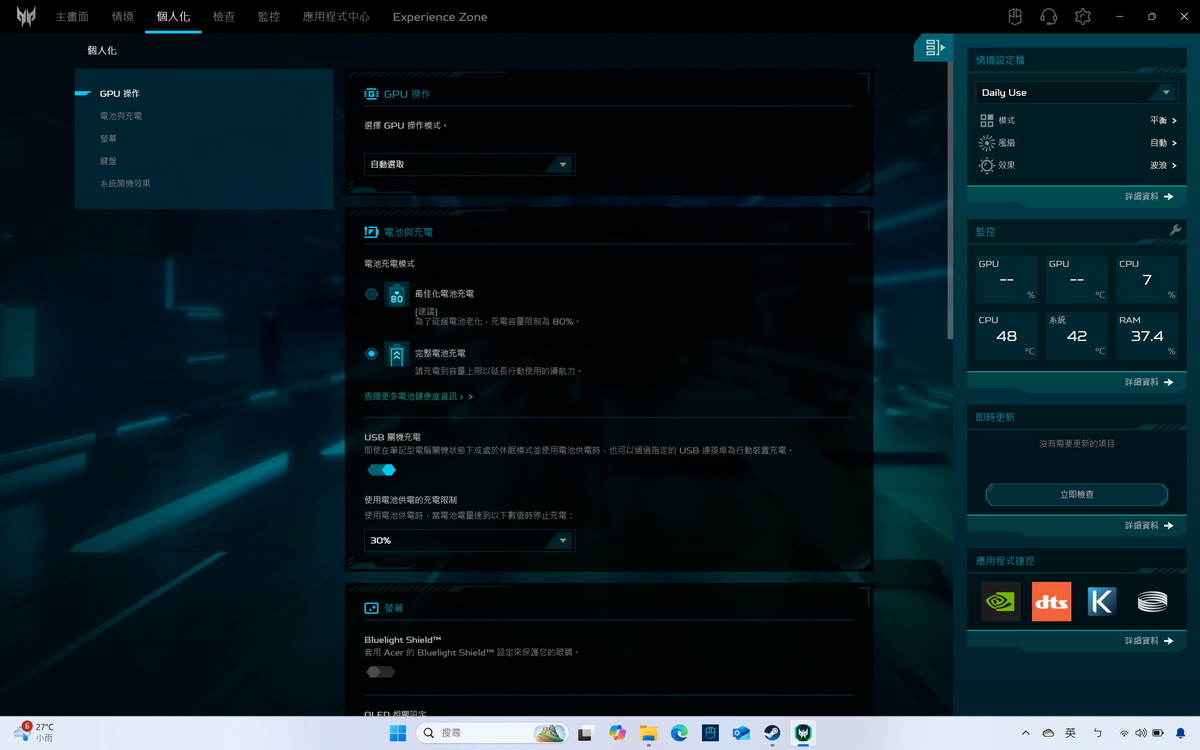Viewport: 1200px width, 750px height.
Task: Click the headset support icon
Action: (1048, 17)
